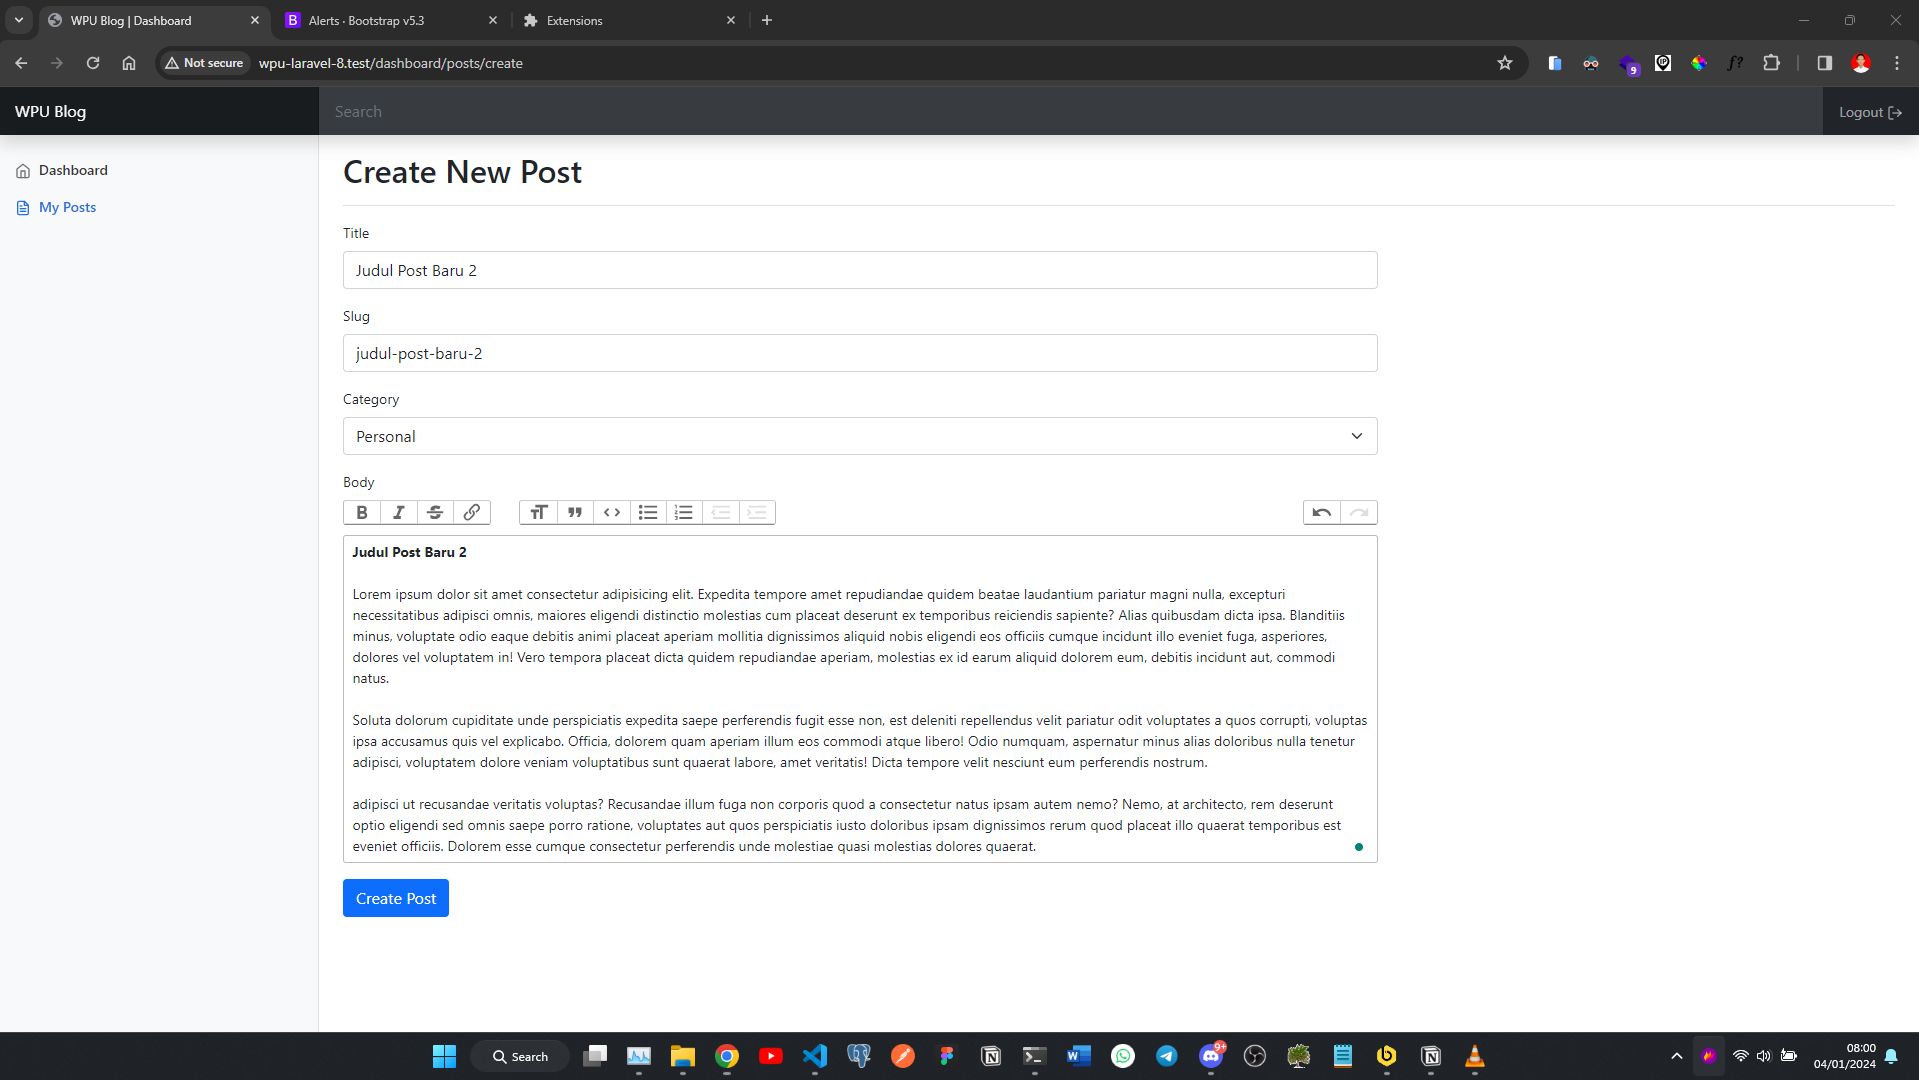Image resolution: width=1919 pixels, height=1080 pixels.
Task: Open the browser tab search dropdown
Action: click(18, 20)
